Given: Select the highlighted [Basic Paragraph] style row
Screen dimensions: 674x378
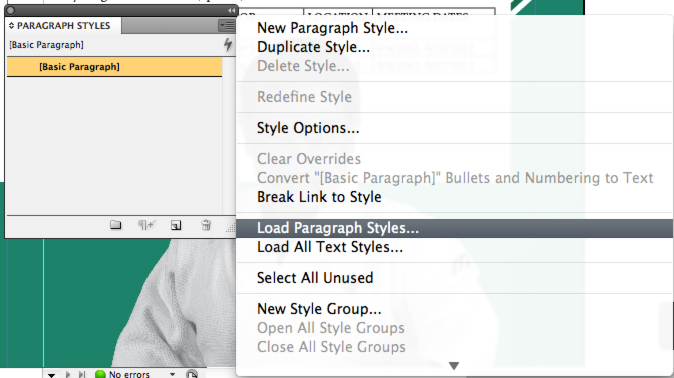Looking at the screenshot, I should (x=114, y=67).
